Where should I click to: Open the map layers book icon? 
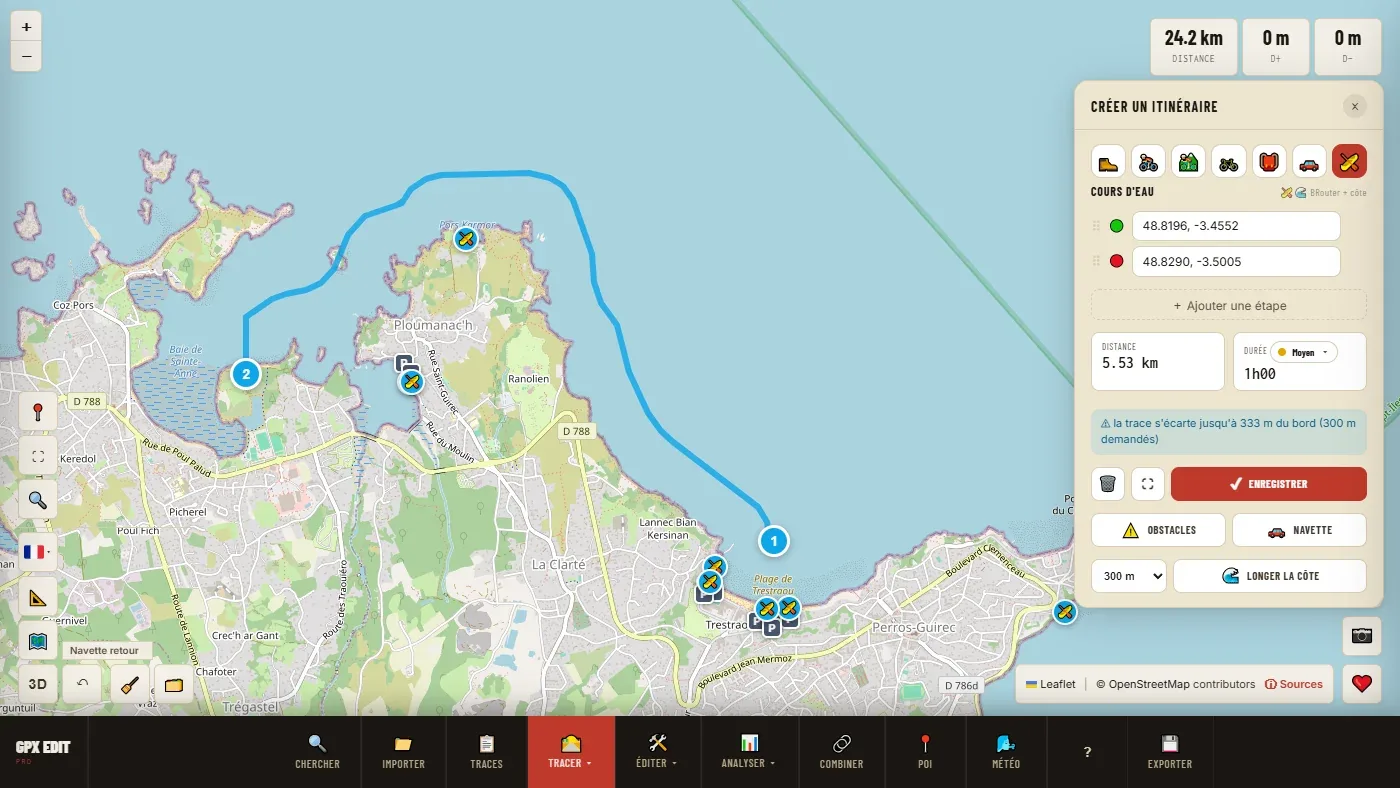[38, 641]
